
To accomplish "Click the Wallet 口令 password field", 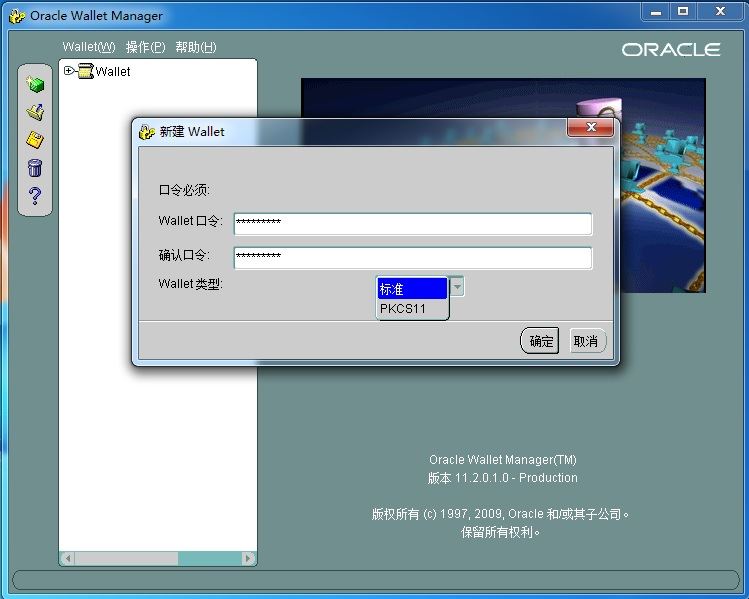I will point(413,224).
